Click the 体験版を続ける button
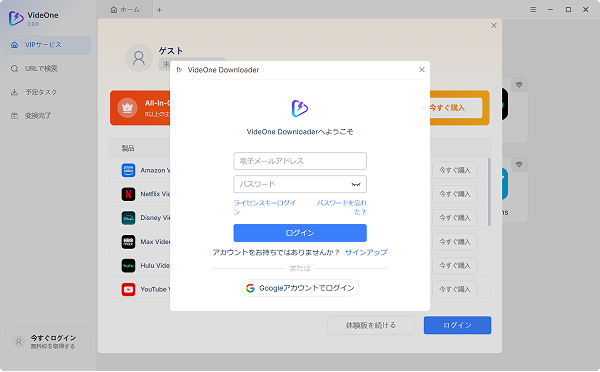 (371, 325)
